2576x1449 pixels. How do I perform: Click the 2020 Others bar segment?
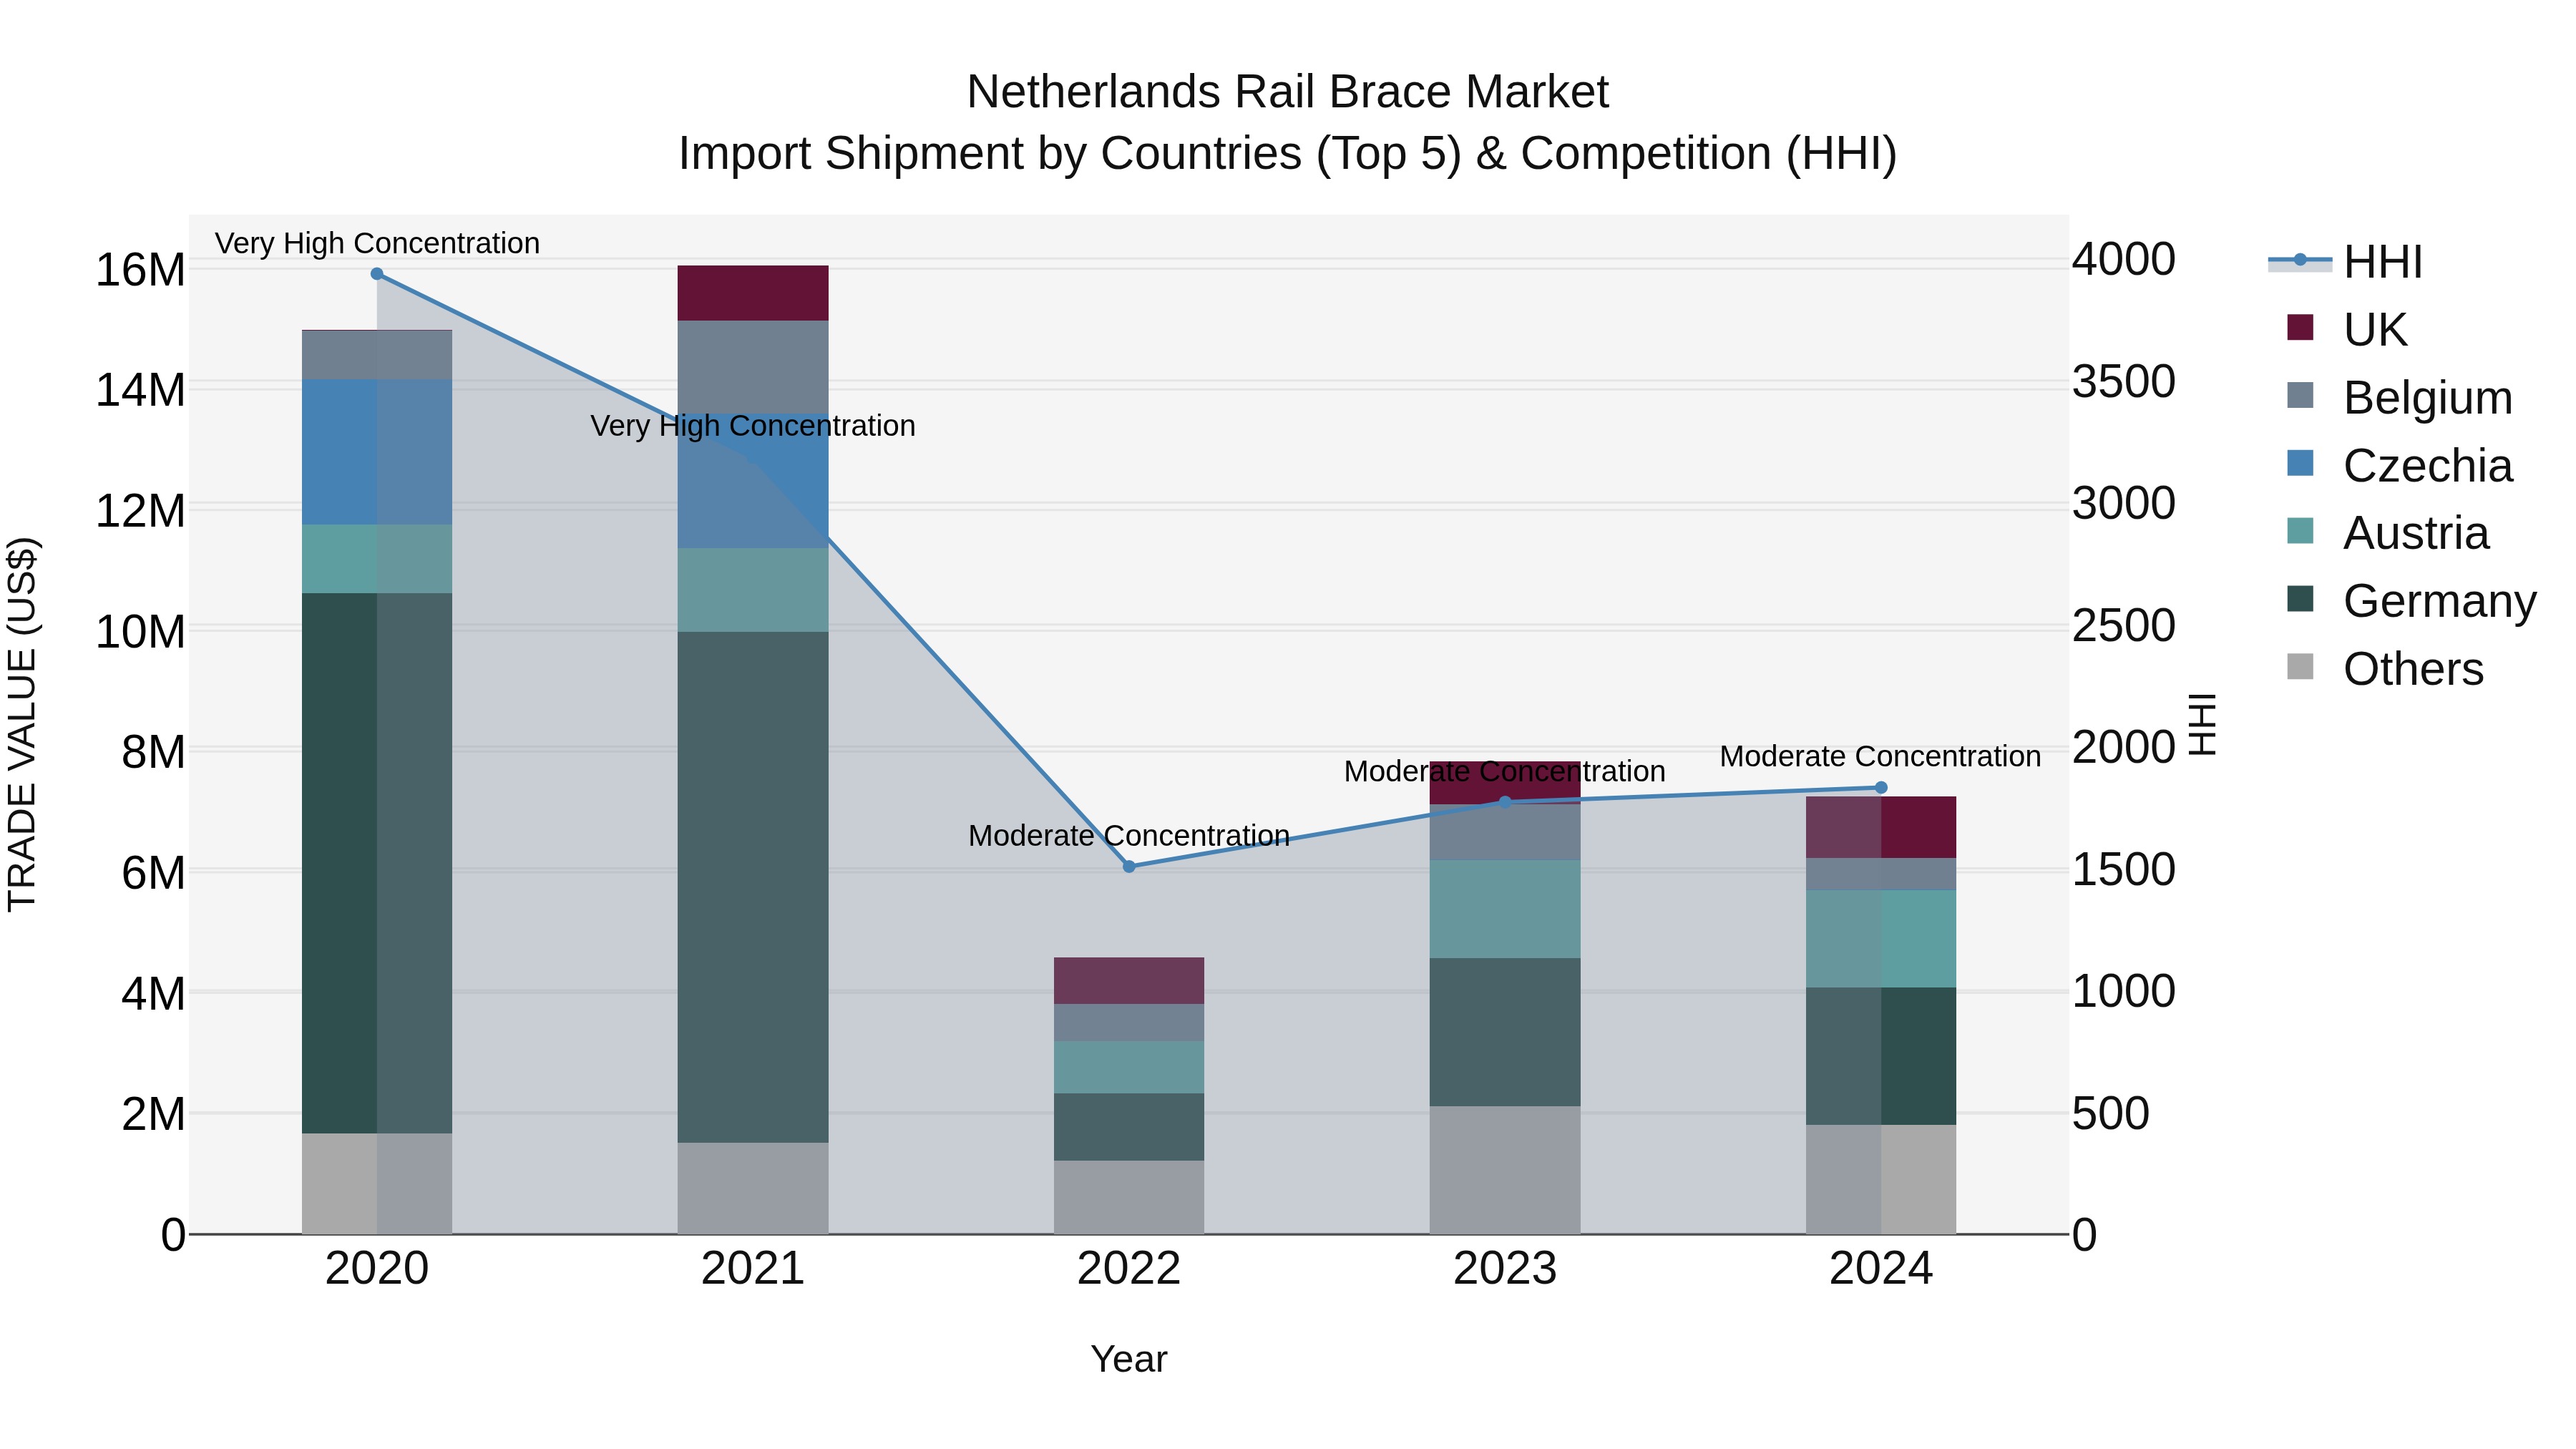pos(377,1184)
